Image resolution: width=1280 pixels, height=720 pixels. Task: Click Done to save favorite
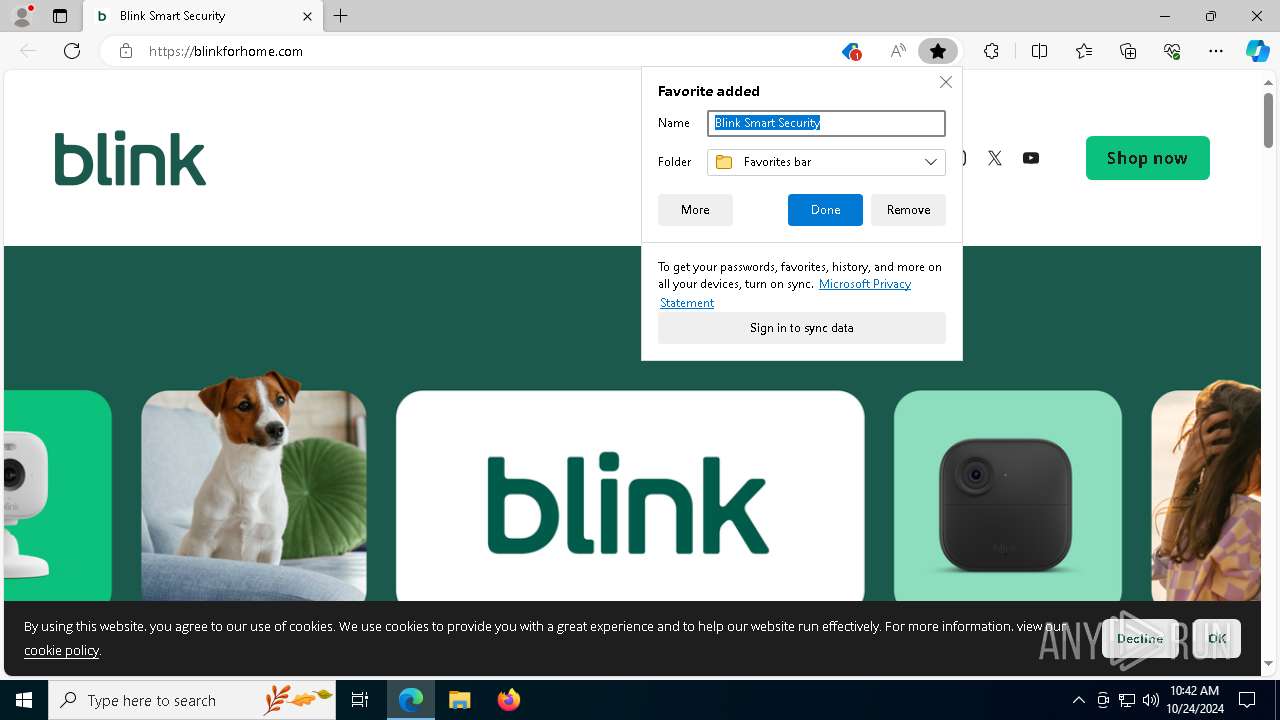point(825,210)
